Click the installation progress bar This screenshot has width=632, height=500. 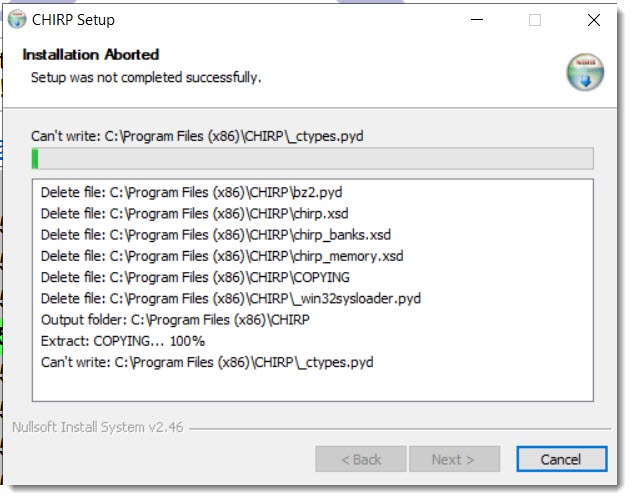pos(312,158)
